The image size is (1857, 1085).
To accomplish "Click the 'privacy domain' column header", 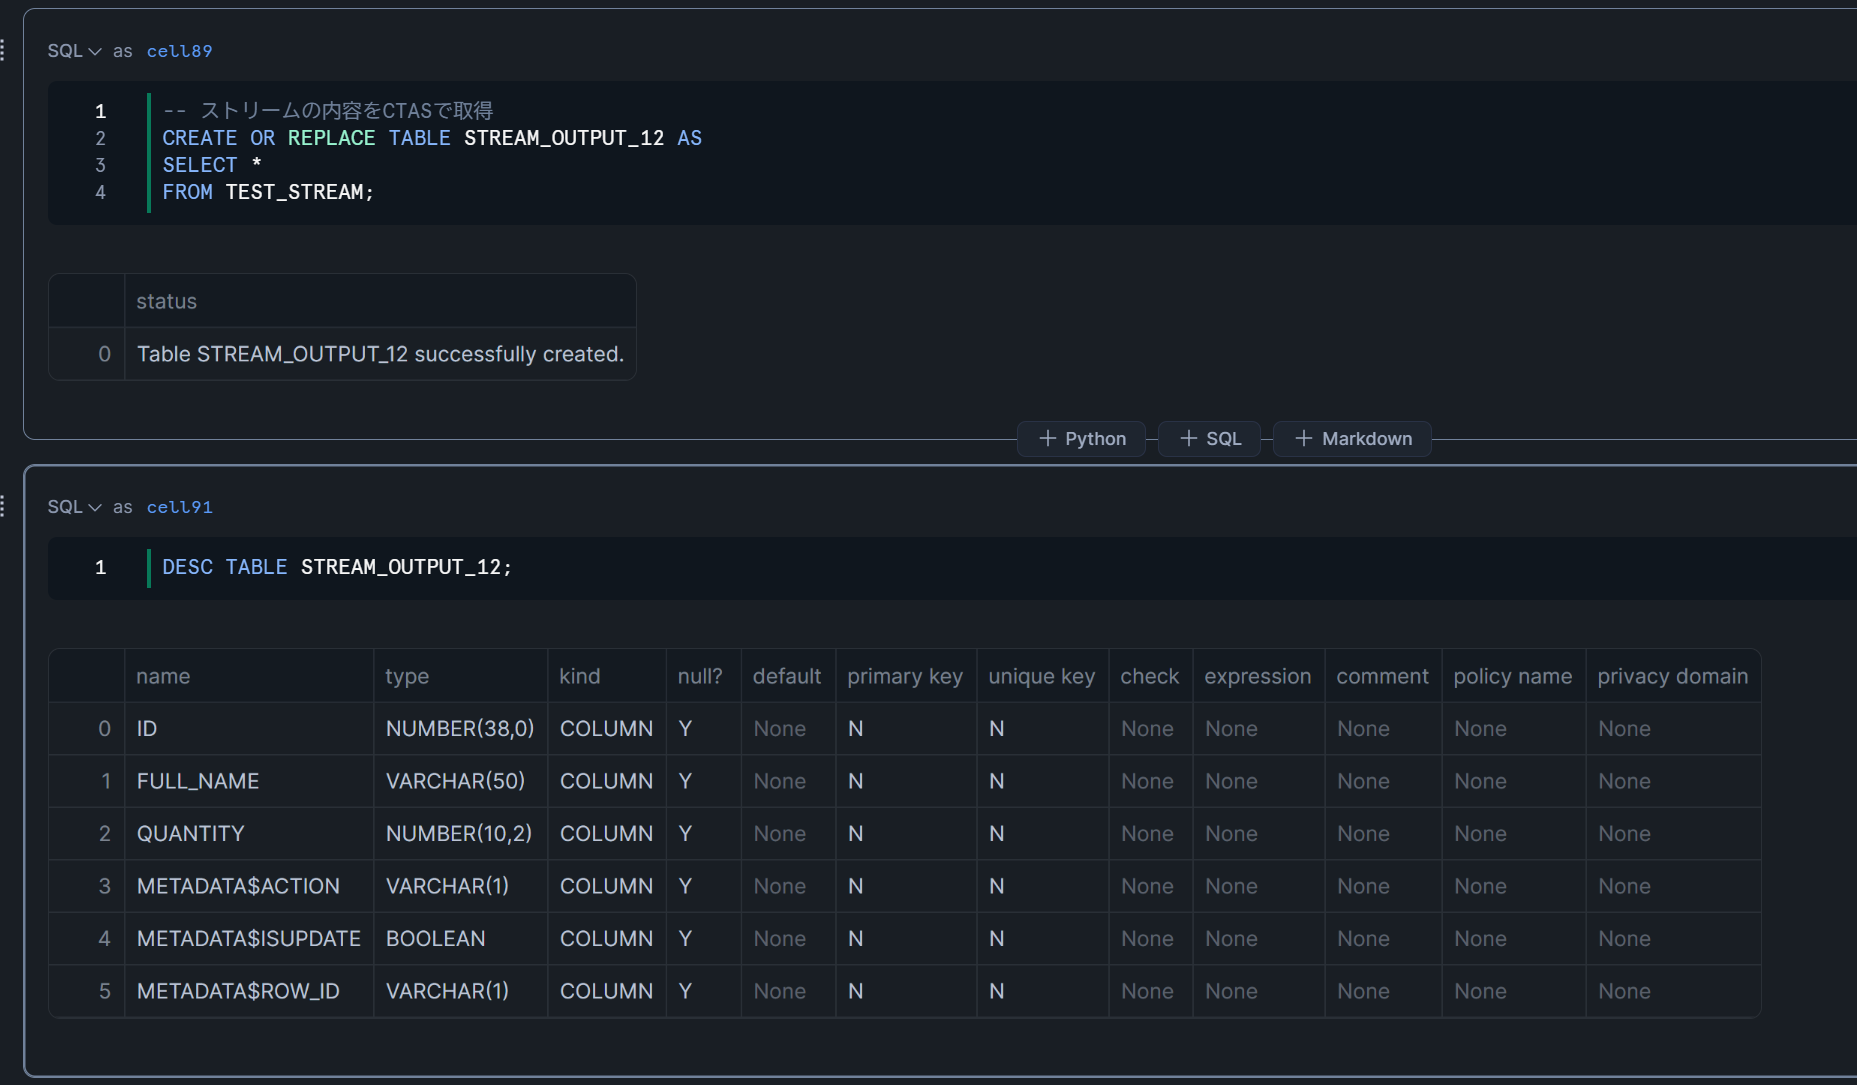I will click(x=1674, y=676).
